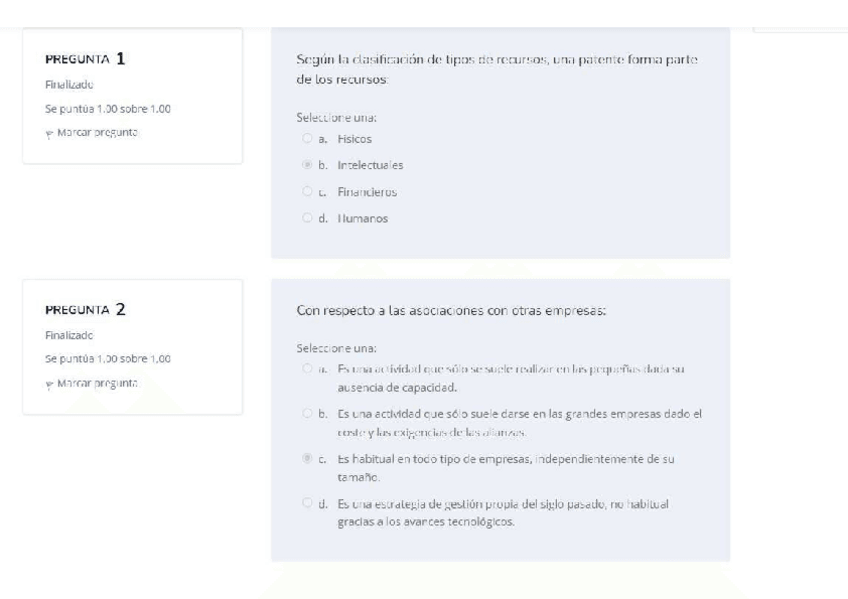
Task: Select option a about 'pequeñas' empresas
Action: (306, 370)
